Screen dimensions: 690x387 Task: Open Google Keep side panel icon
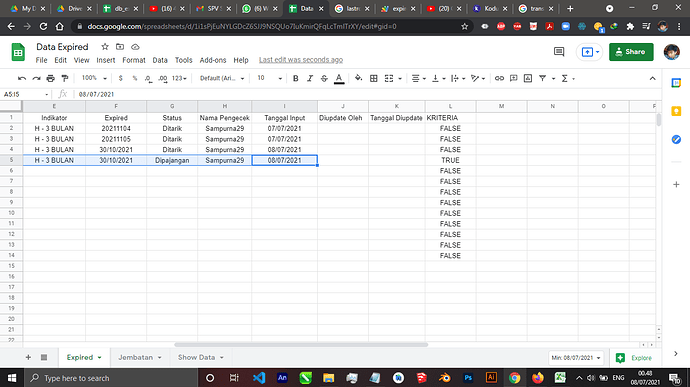[676, 111]
